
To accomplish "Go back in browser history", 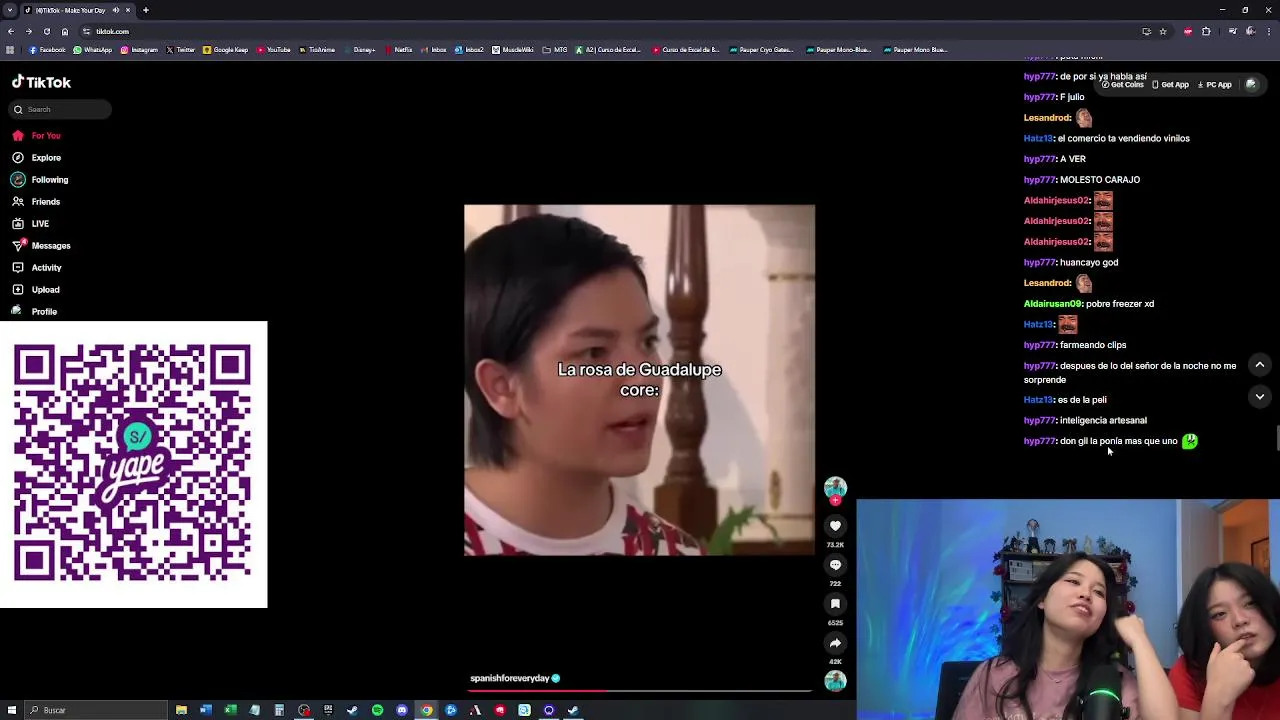I will point(10,31).
